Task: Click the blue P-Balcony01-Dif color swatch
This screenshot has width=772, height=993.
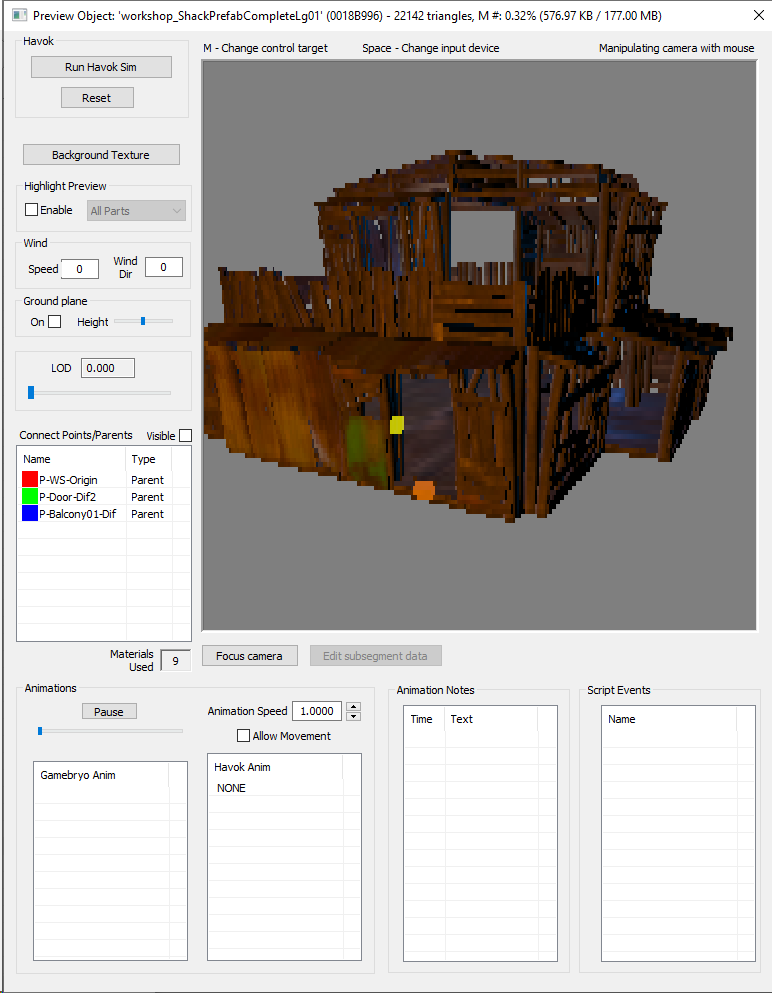Action: coord(30,514)
